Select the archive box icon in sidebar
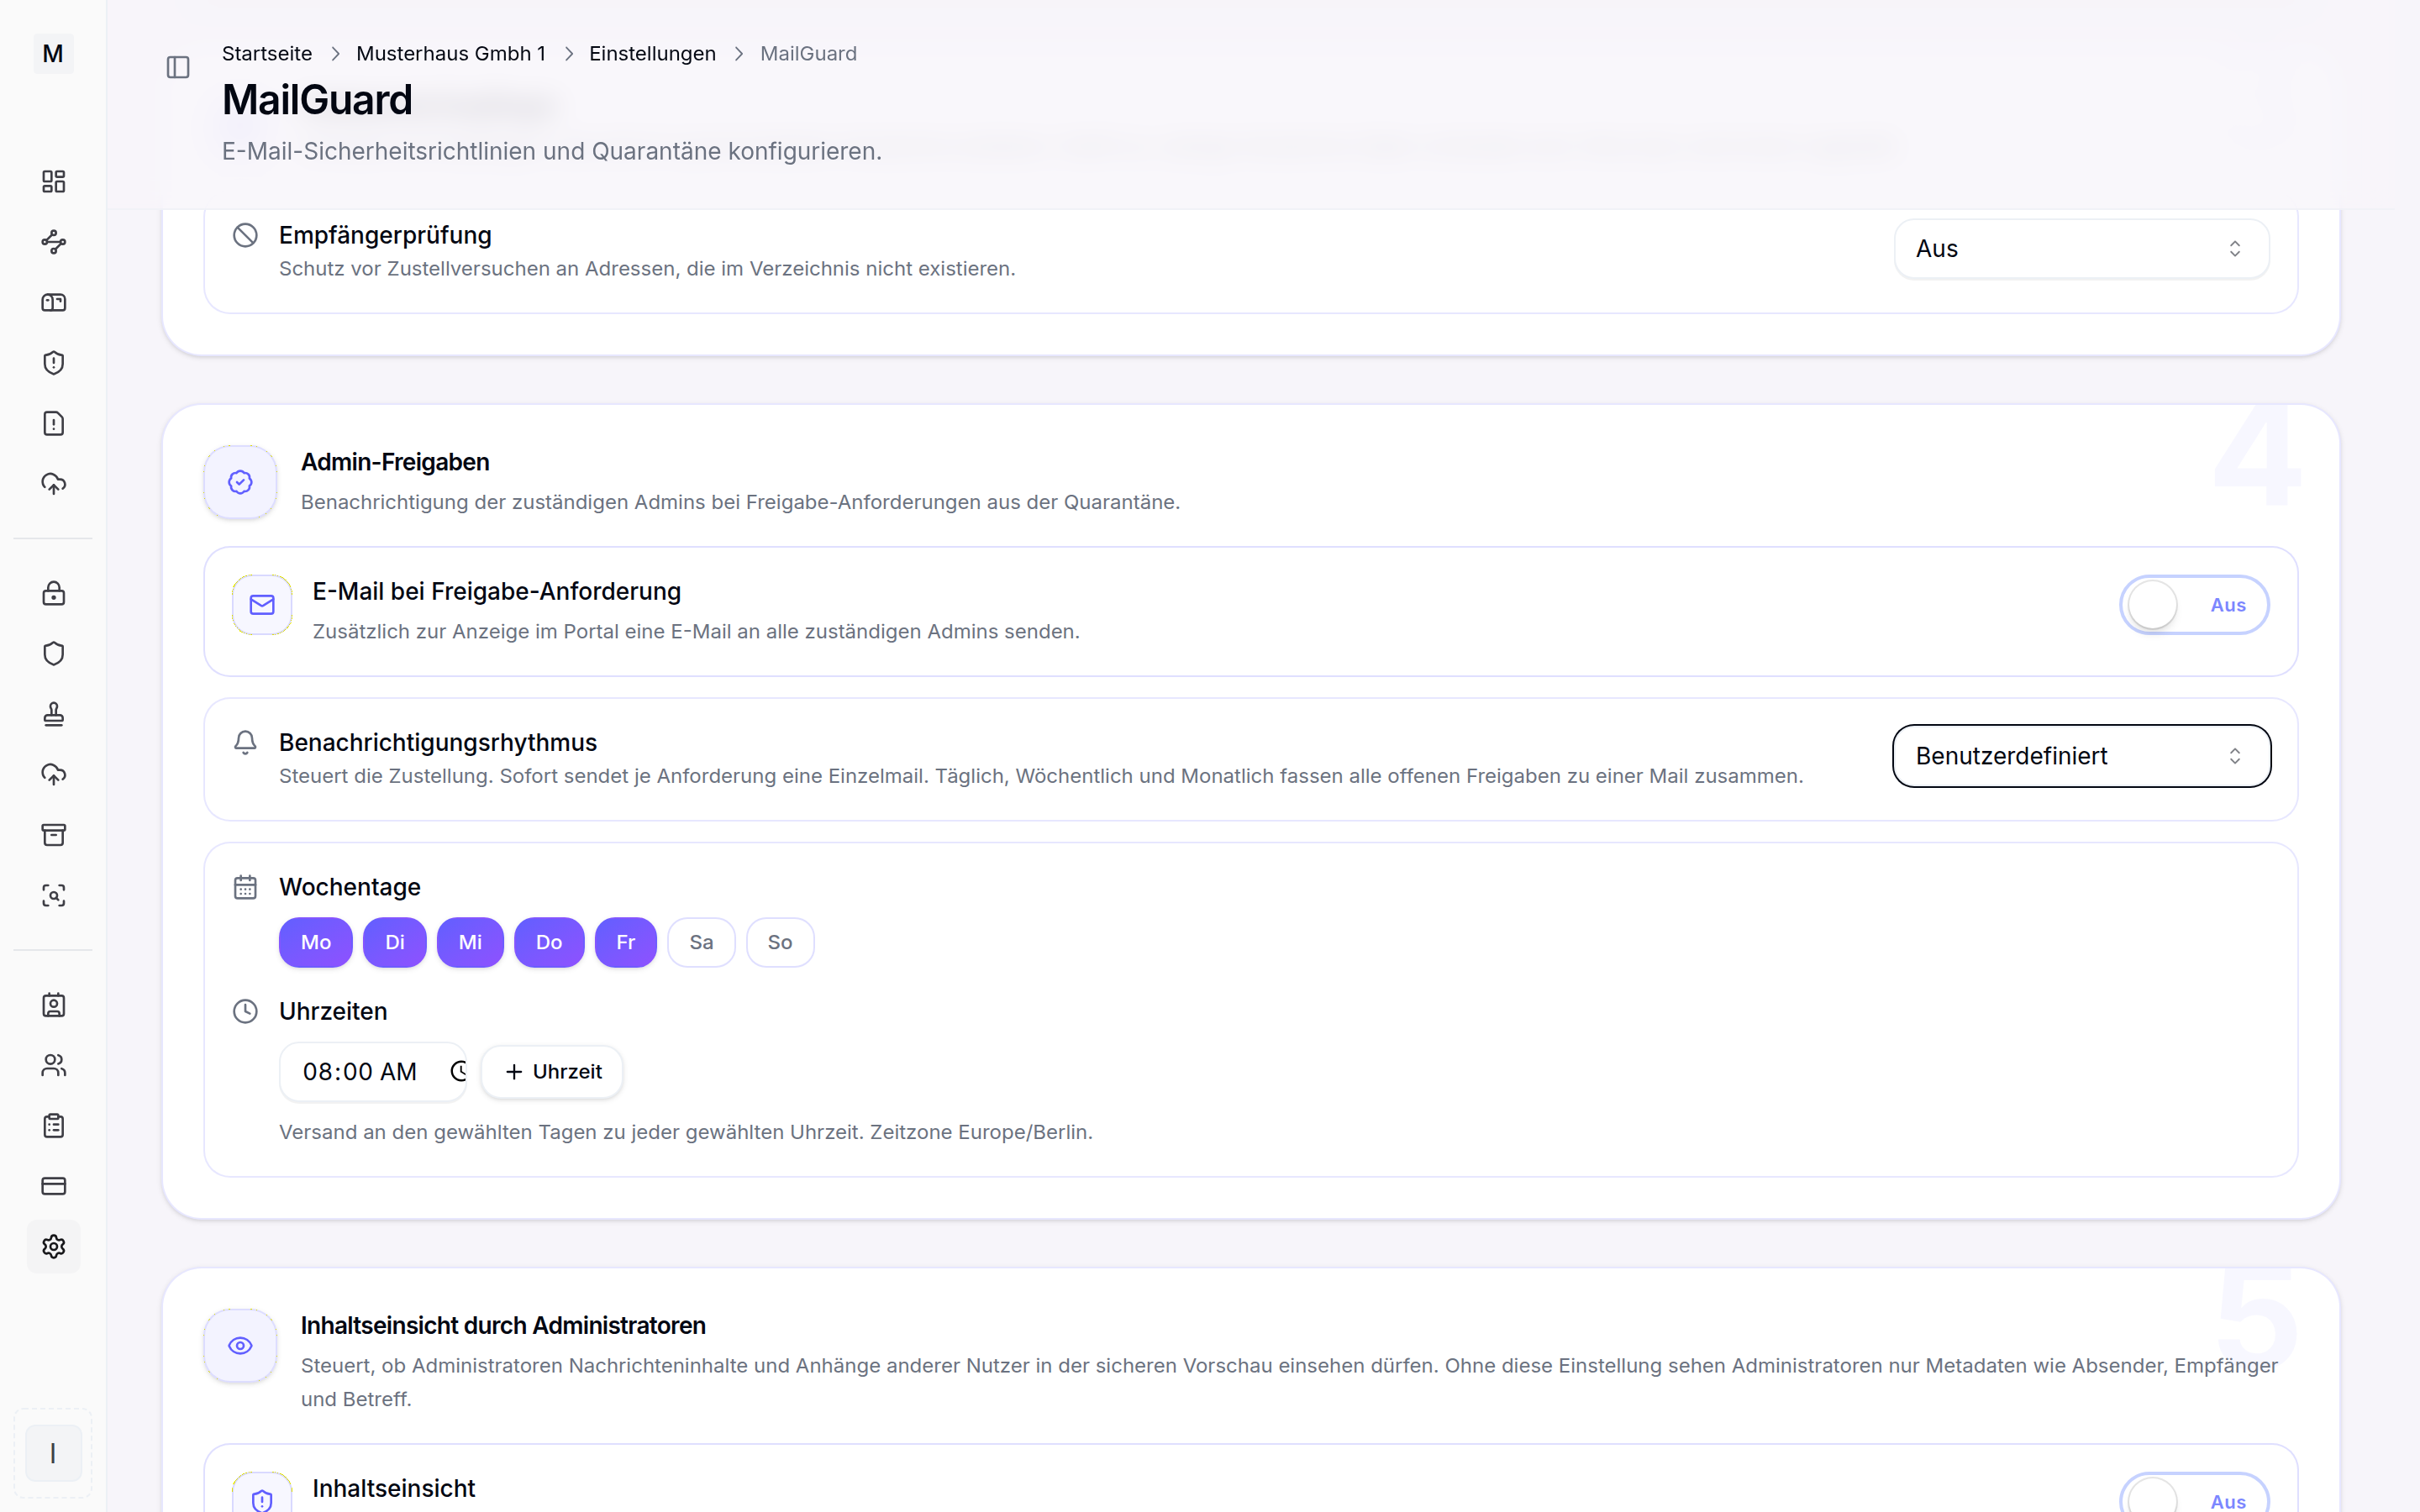Image resolution: width=2420 pixels, height=1512 pixels. coord(54,834)
